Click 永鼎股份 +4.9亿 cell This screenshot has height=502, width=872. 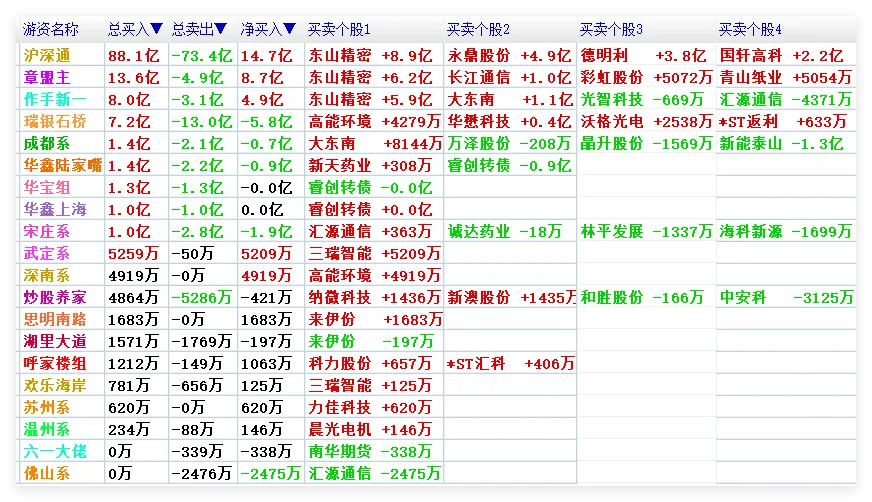509,56
